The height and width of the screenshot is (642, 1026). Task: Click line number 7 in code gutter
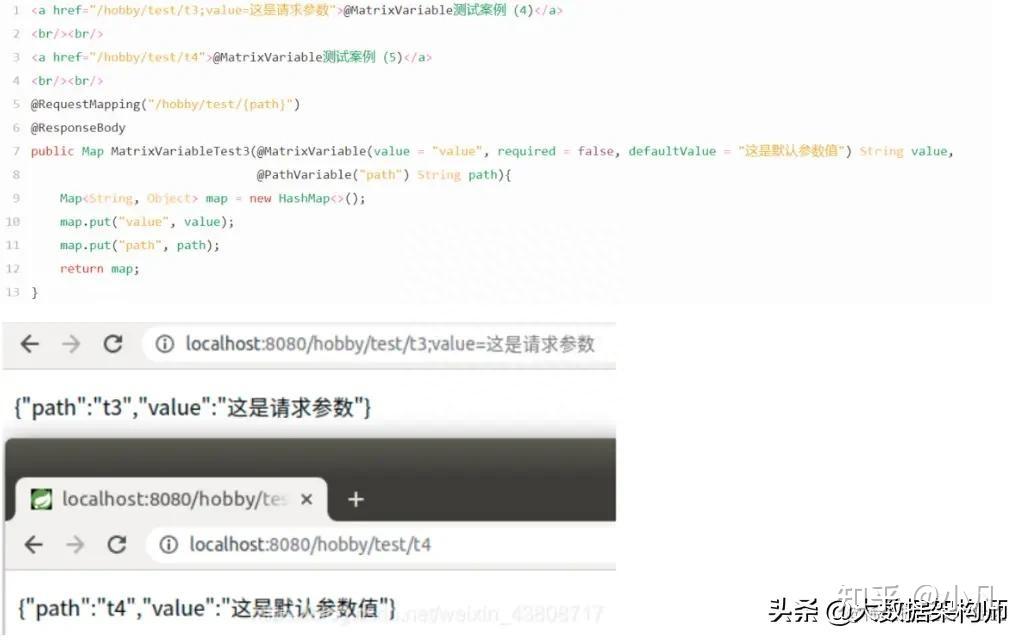16,151
